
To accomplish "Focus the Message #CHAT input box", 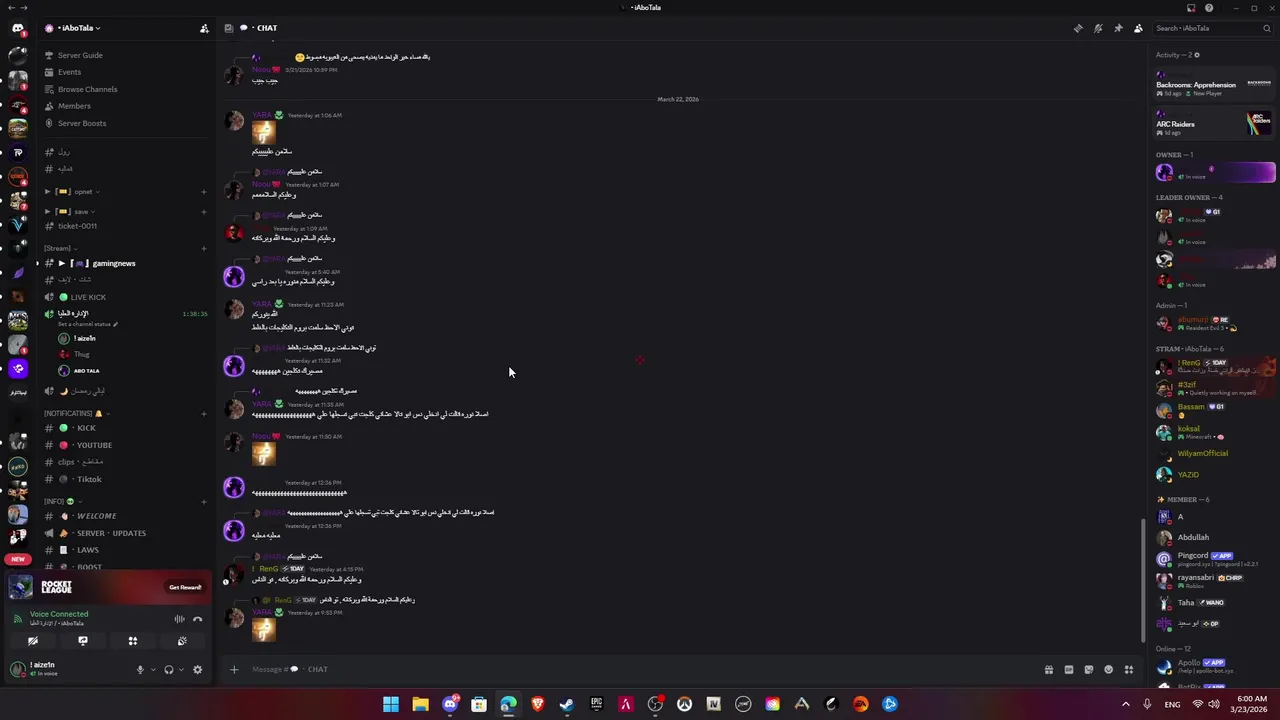I will click(x=640, y=669).
